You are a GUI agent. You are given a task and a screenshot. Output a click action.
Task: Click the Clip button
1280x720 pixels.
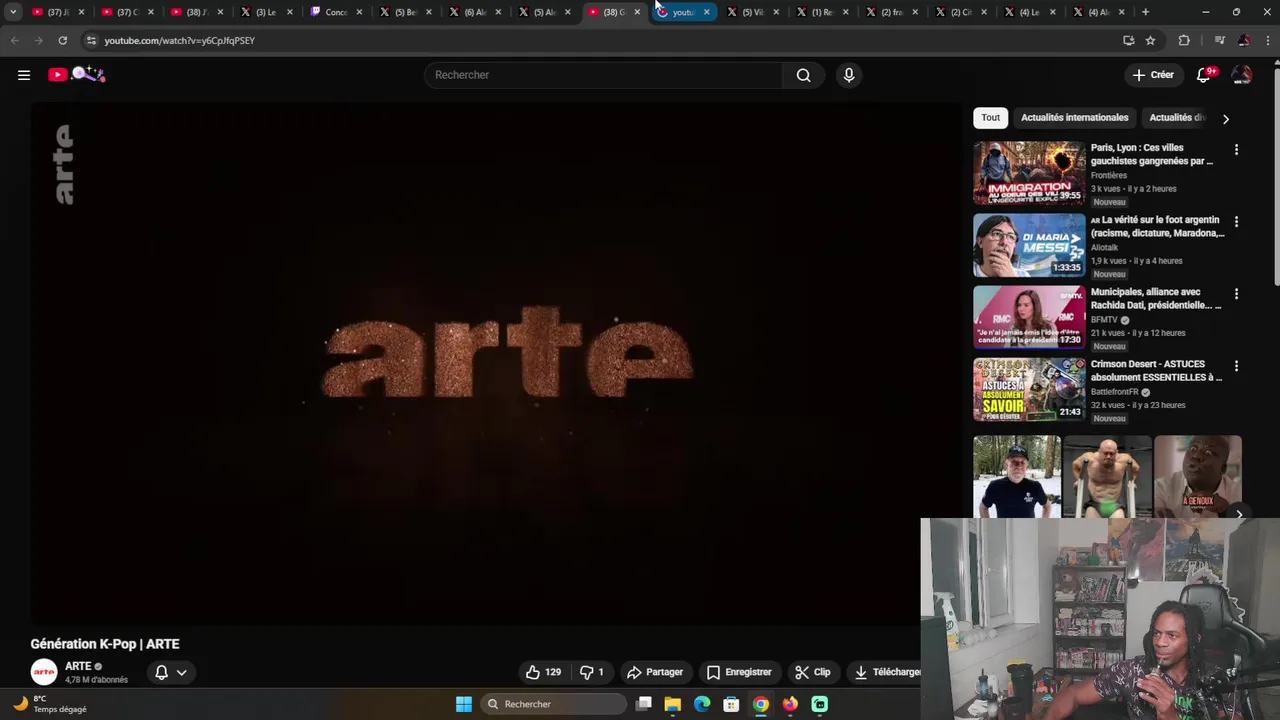point(813,672)
